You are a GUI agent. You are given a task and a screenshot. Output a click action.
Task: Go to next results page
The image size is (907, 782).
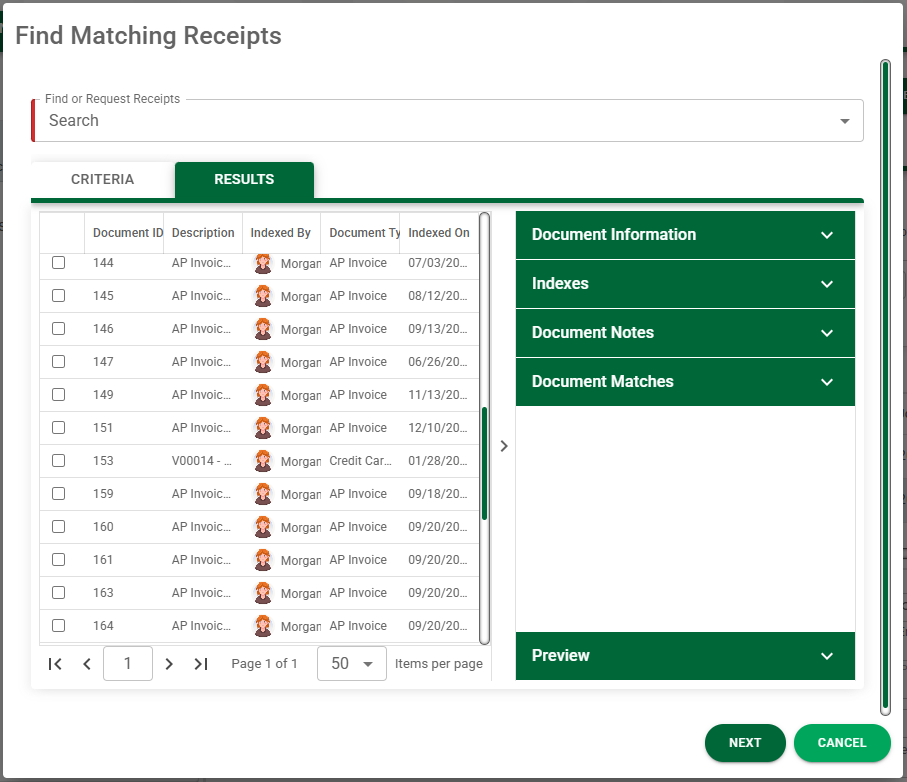[169, 664]
